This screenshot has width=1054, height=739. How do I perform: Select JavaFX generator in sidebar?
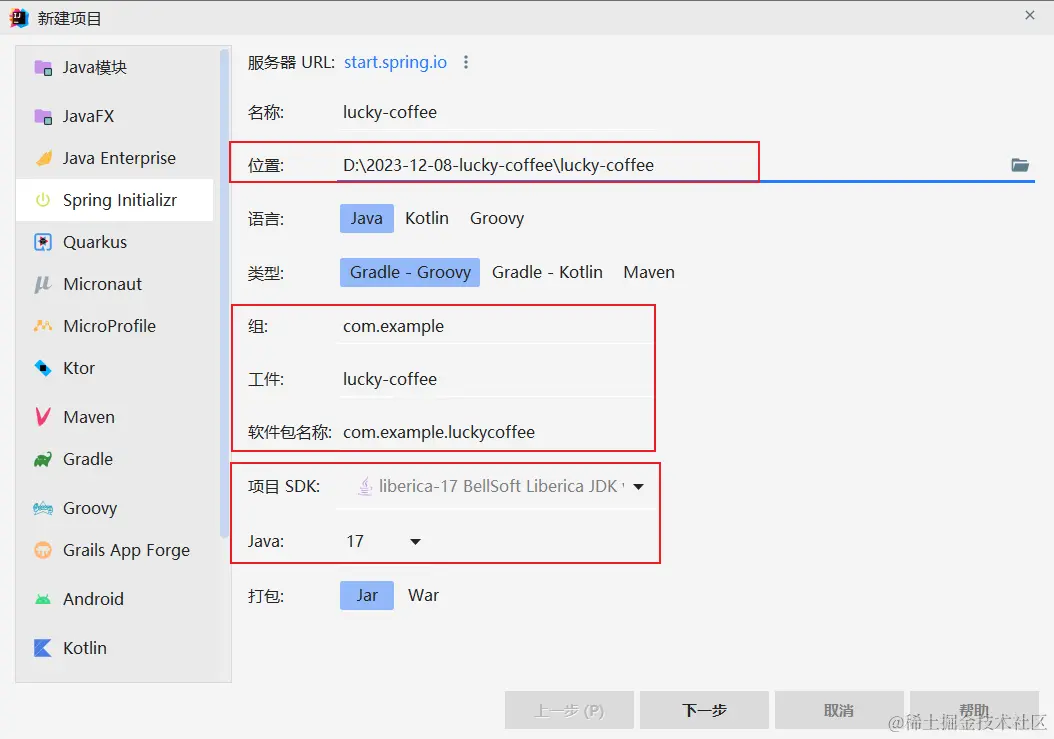[115, 116]
